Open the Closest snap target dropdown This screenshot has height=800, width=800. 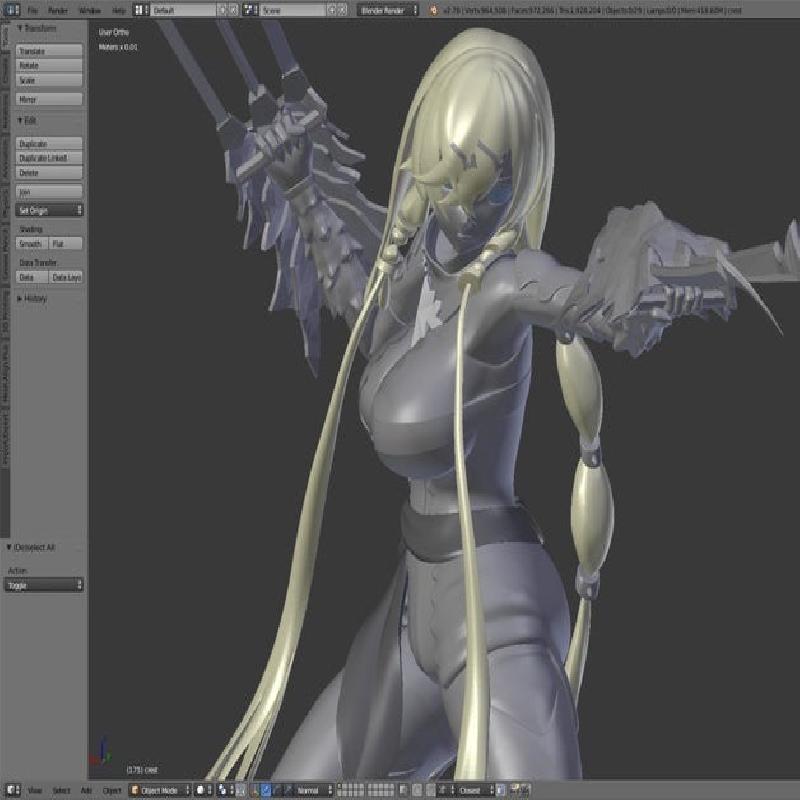[474, 790]
